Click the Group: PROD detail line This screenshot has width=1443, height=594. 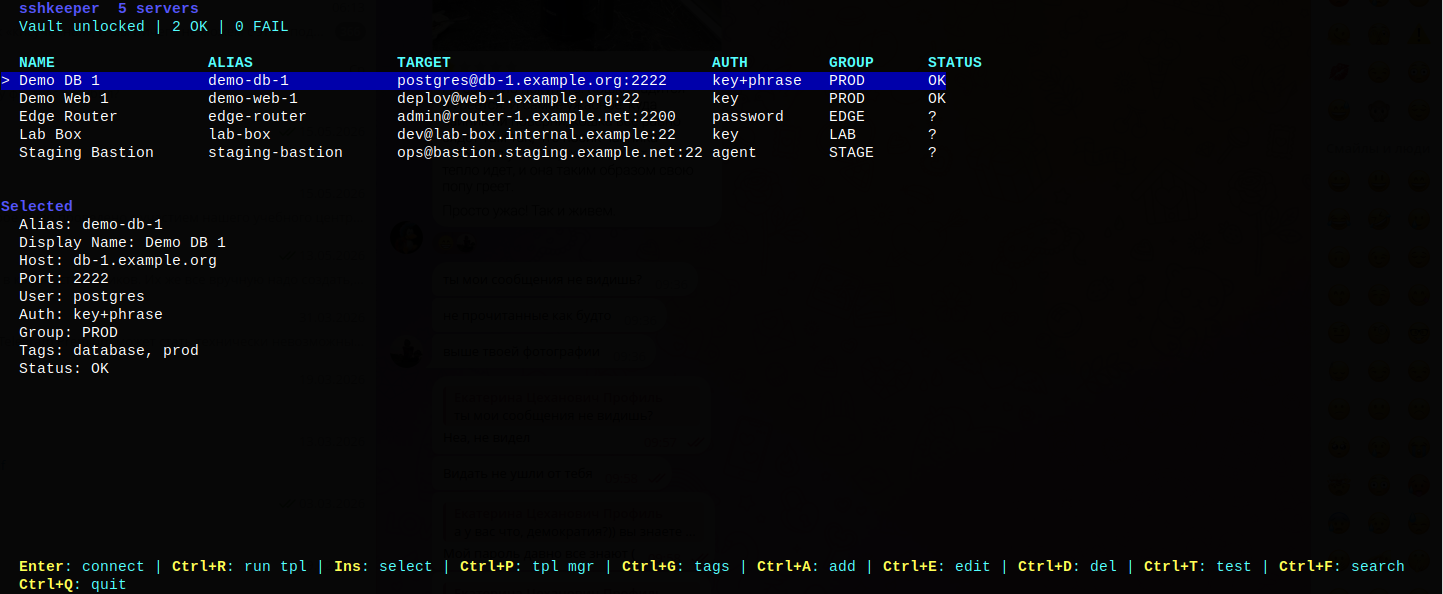[68, 332]
